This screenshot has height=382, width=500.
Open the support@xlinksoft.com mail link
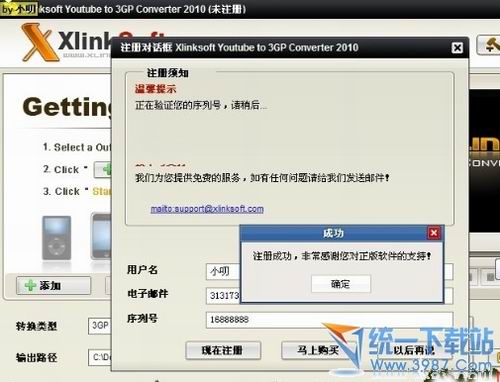(x=207, y=209)
